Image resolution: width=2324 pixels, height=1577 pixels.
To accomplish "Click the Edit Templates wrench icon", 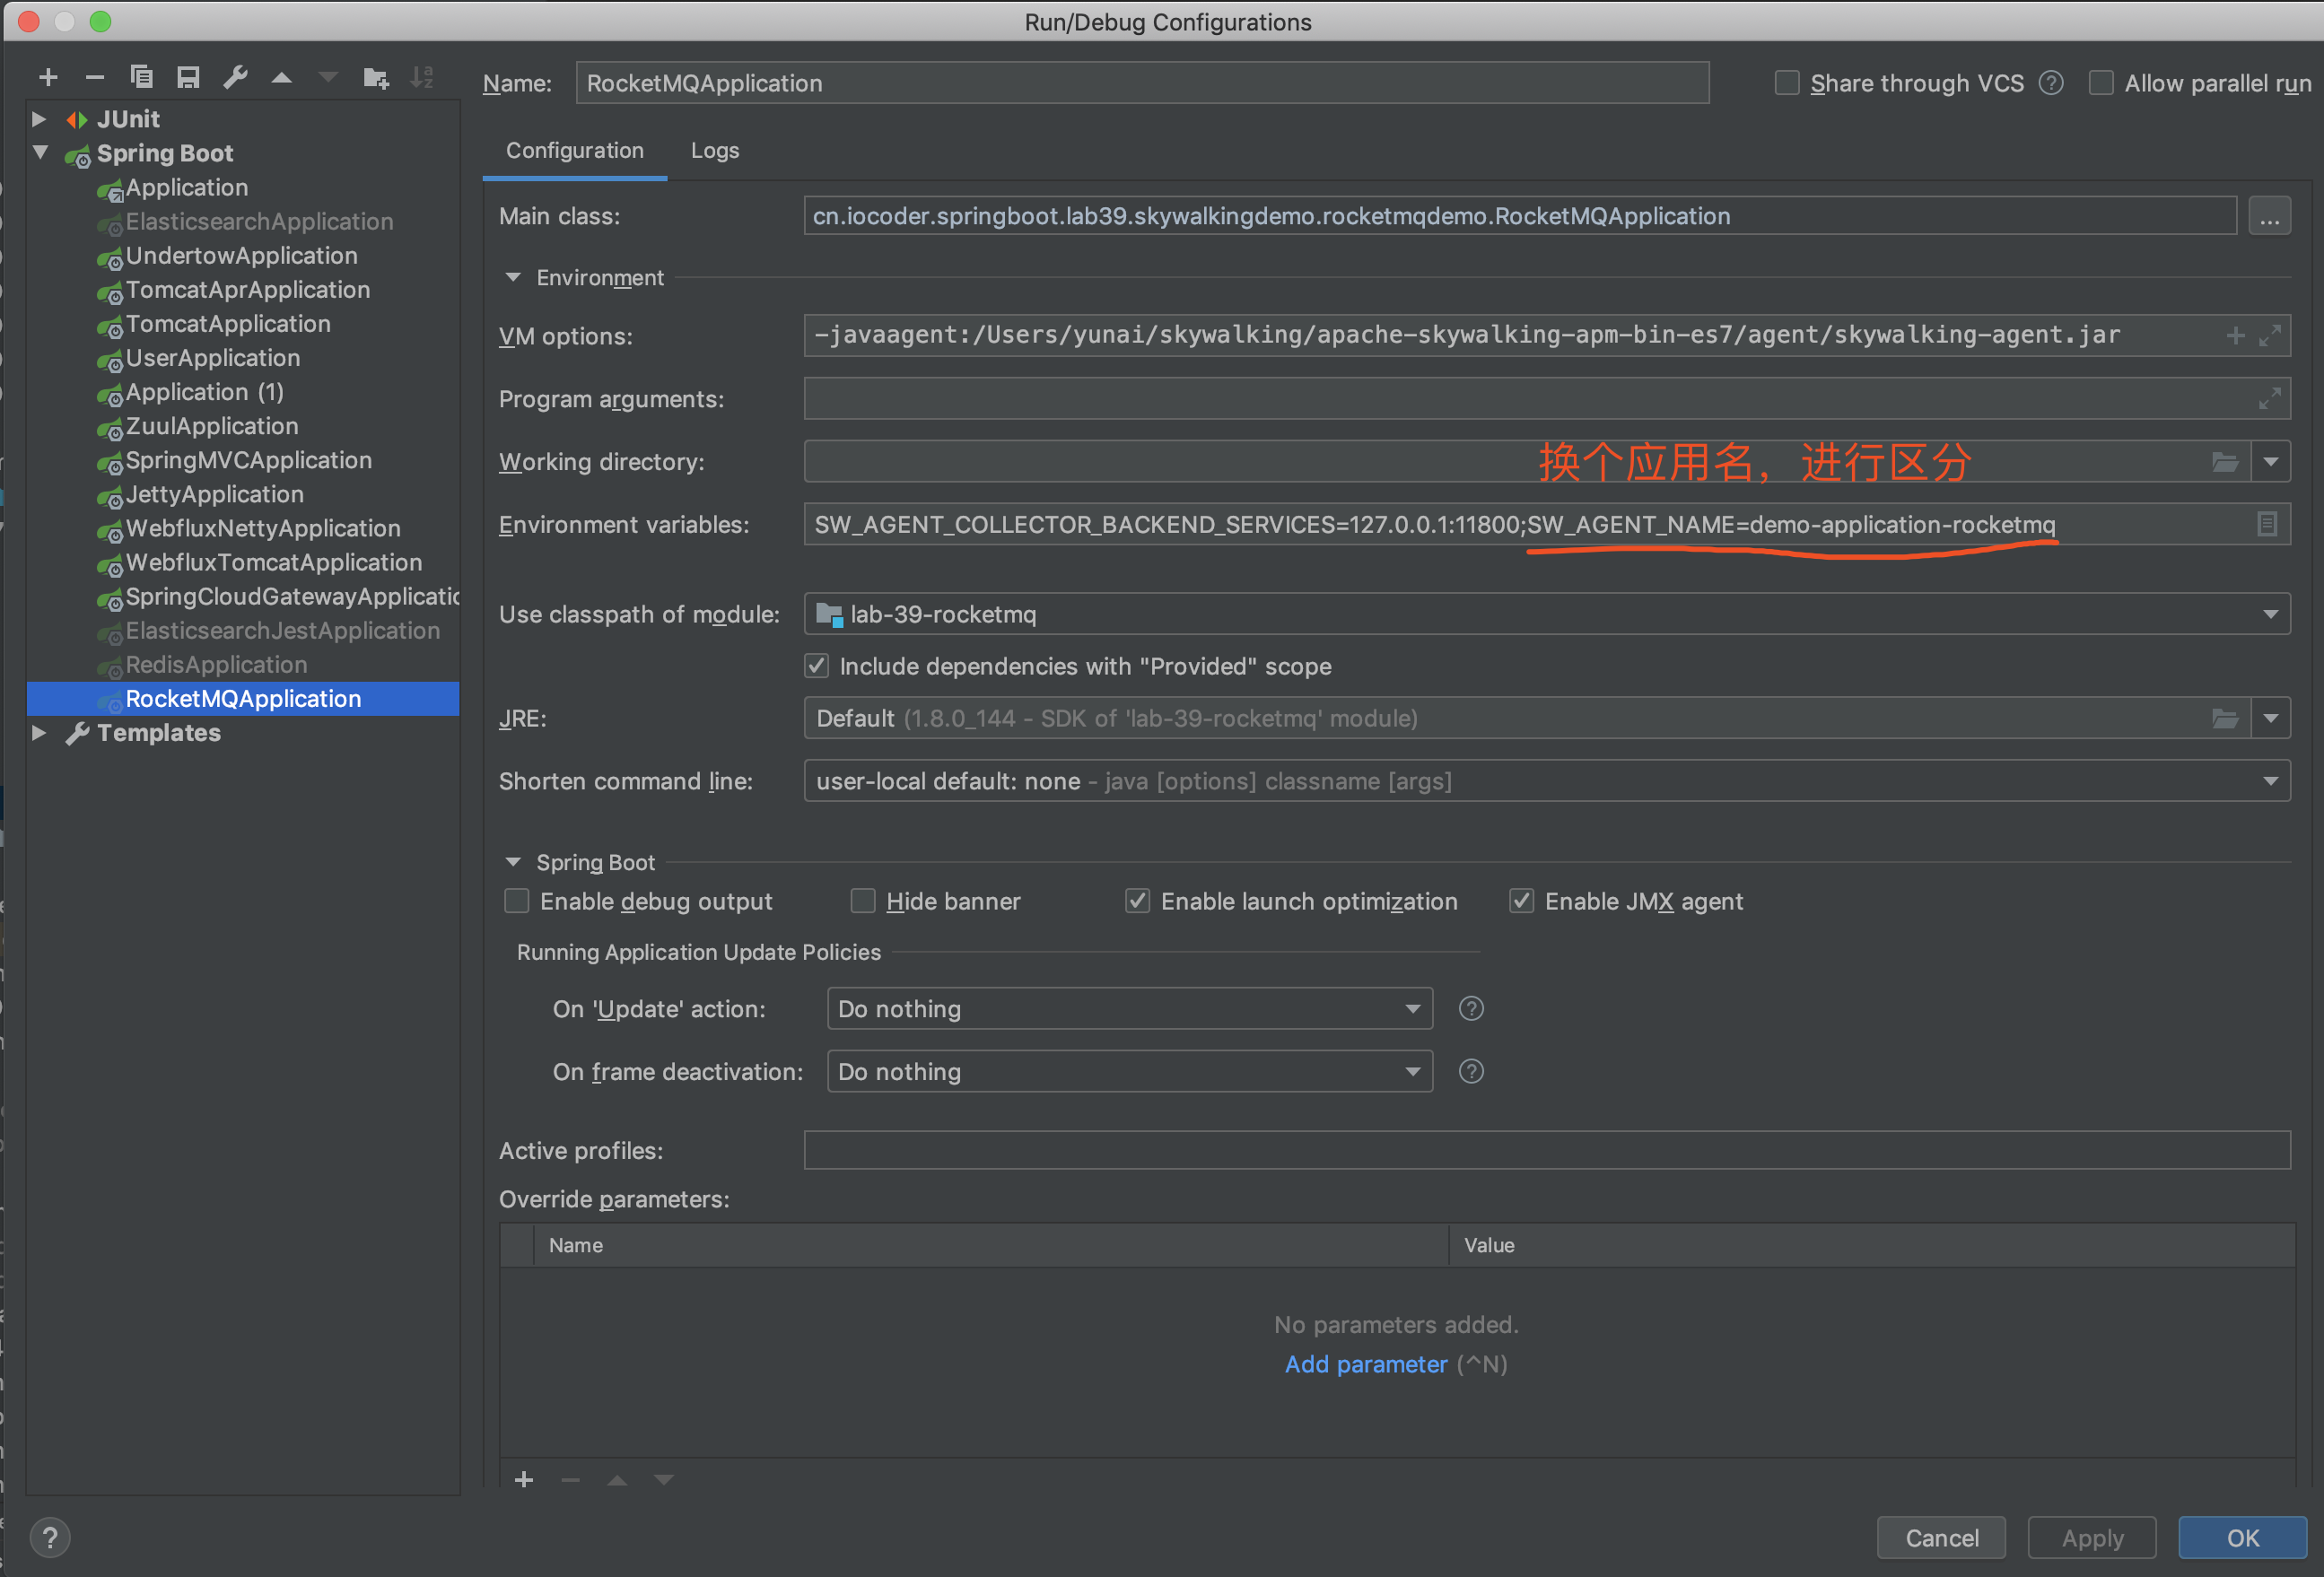I will [235, 77].
